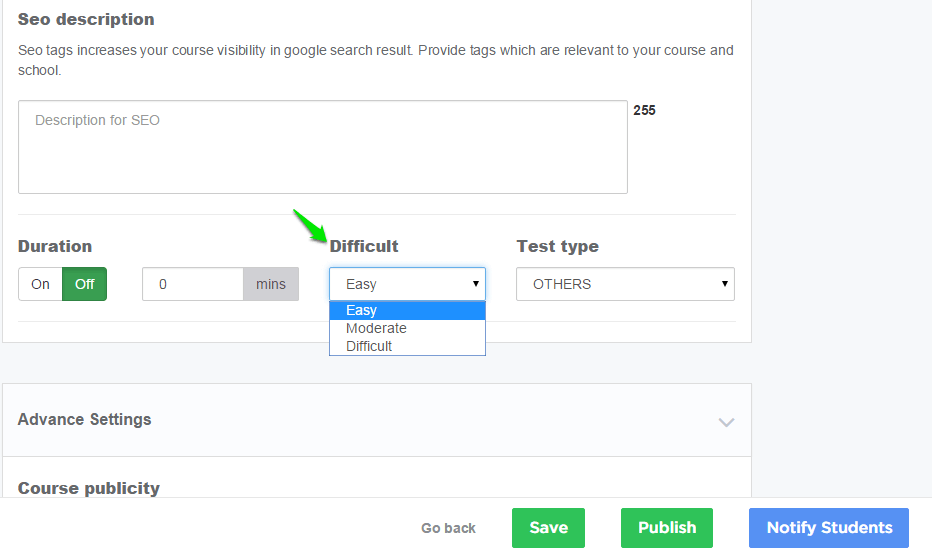Screen dimensions: 932x553
Task: Click the Publish button
Action: point(667,528)
